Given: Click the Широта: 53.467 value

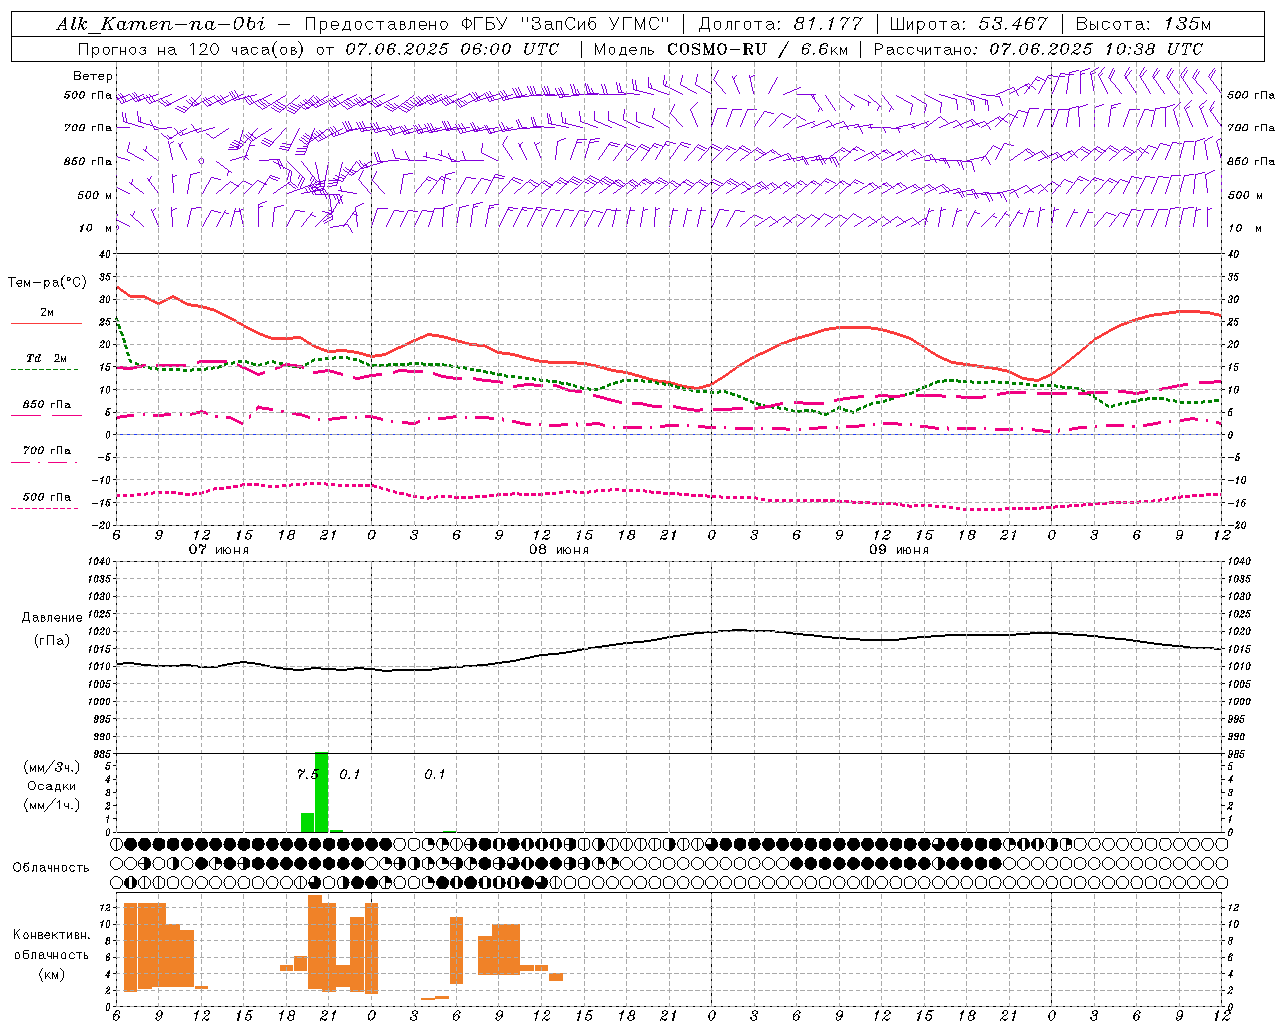Looking at the screenshot, I should [x=969, y=24].
